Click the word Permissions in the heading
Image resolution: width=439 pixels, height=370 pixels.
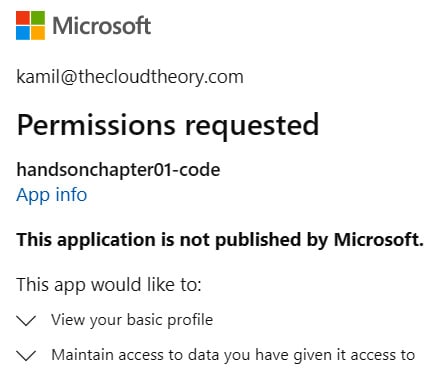(x=96, y=125)
